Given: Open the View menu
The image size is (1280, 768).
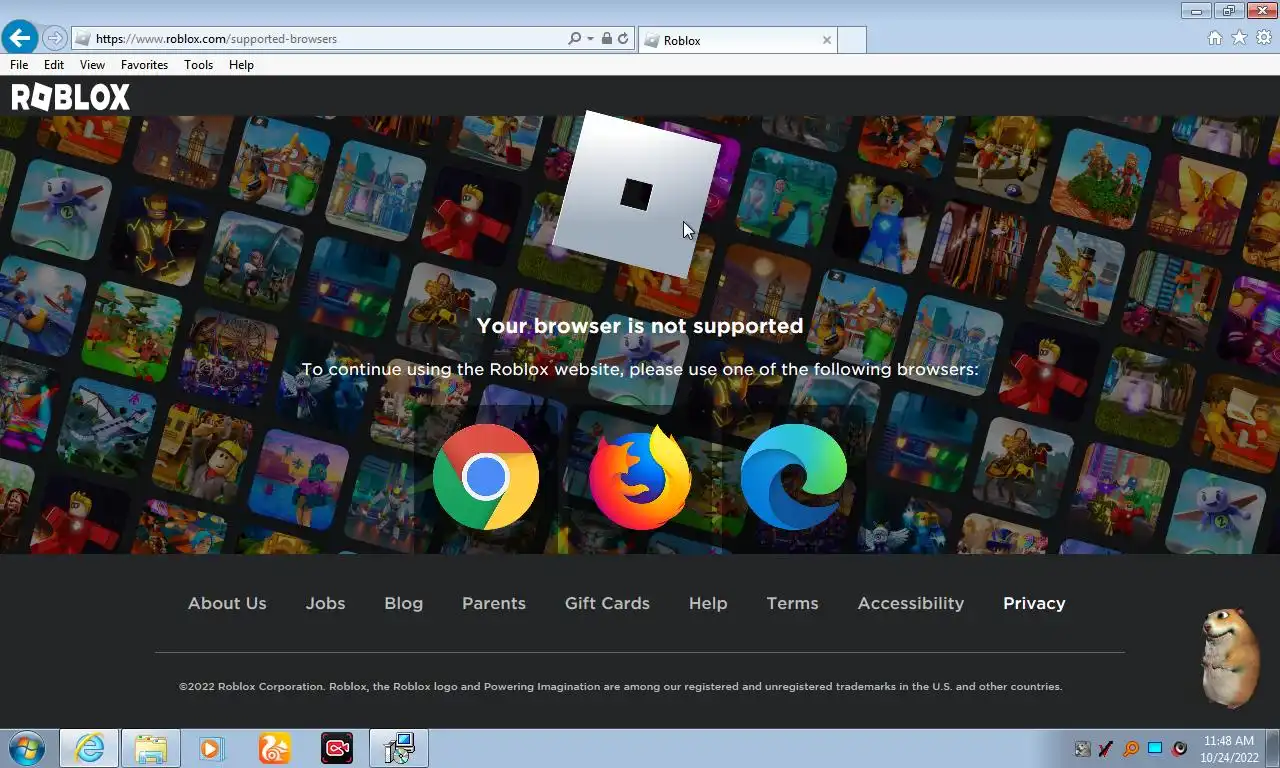Looking at the screenshot, I should (x=92, y=65).
